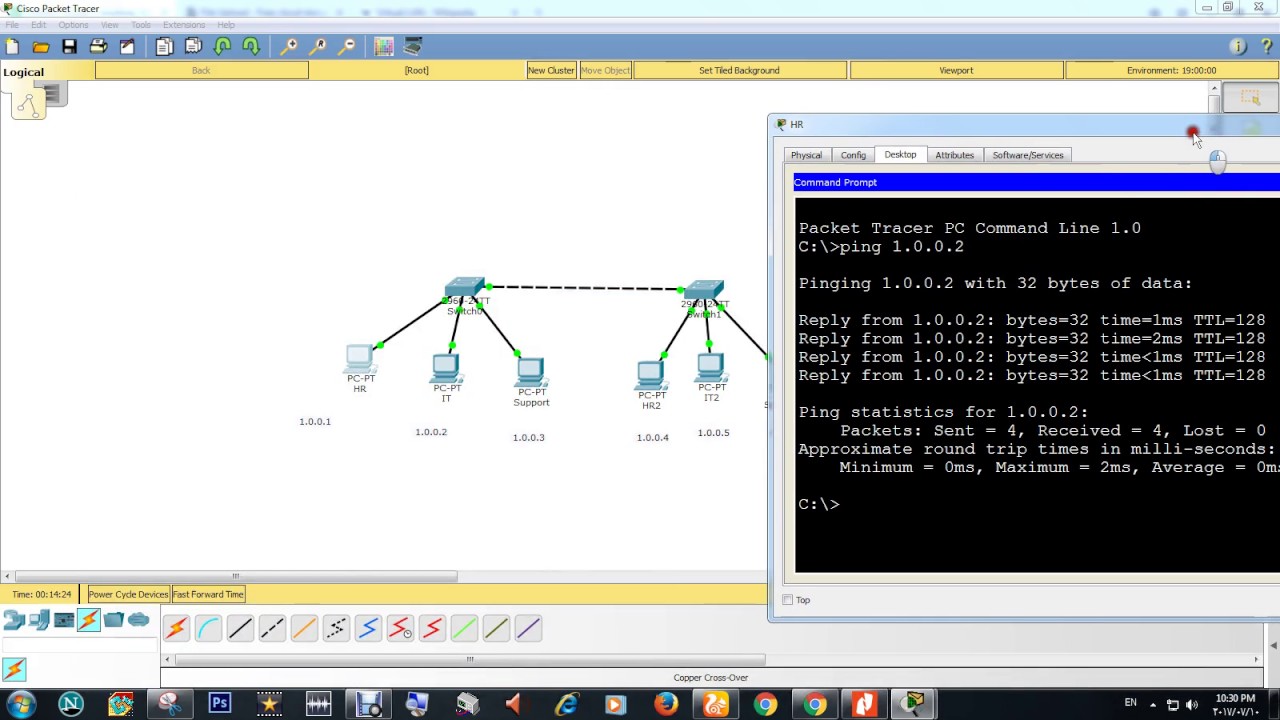Copy selection with the Copy toolbar icon
Image resolution: width=1280 pixels, height=720 pixels.
[x=164, y=47]
